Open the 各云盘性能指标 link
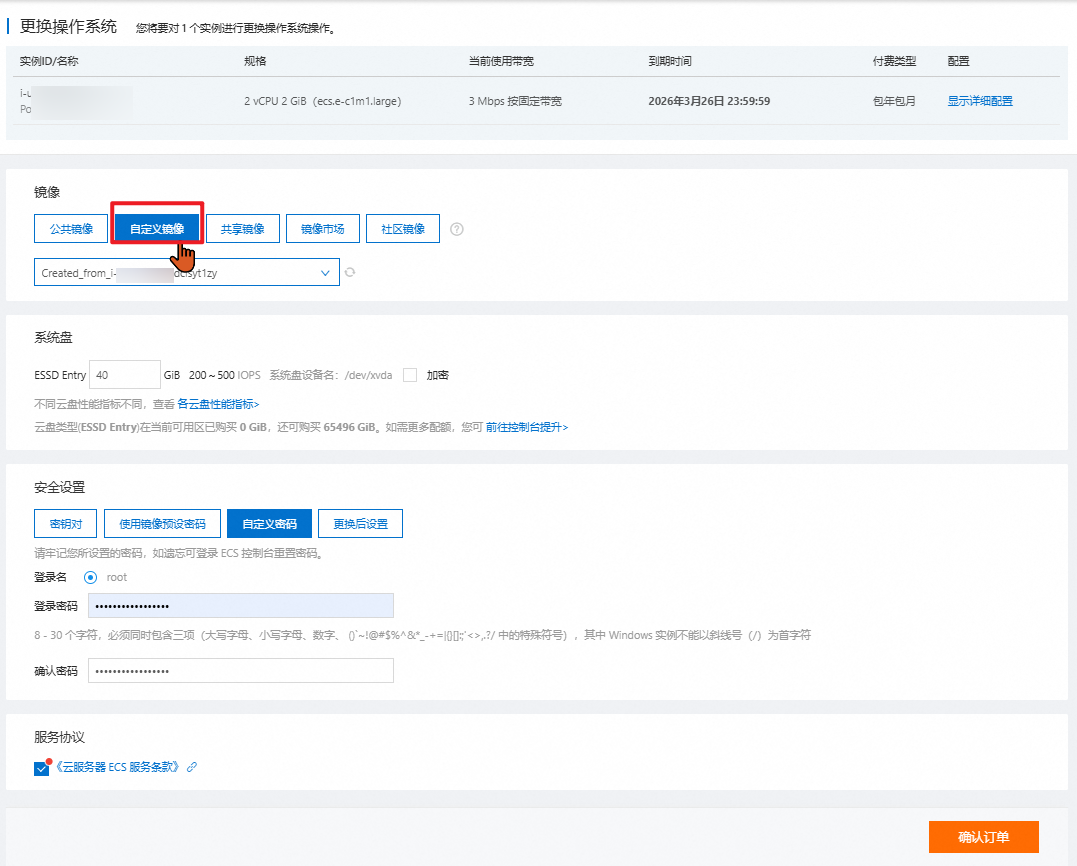The image size is (1077, 866). click(218, 404)
